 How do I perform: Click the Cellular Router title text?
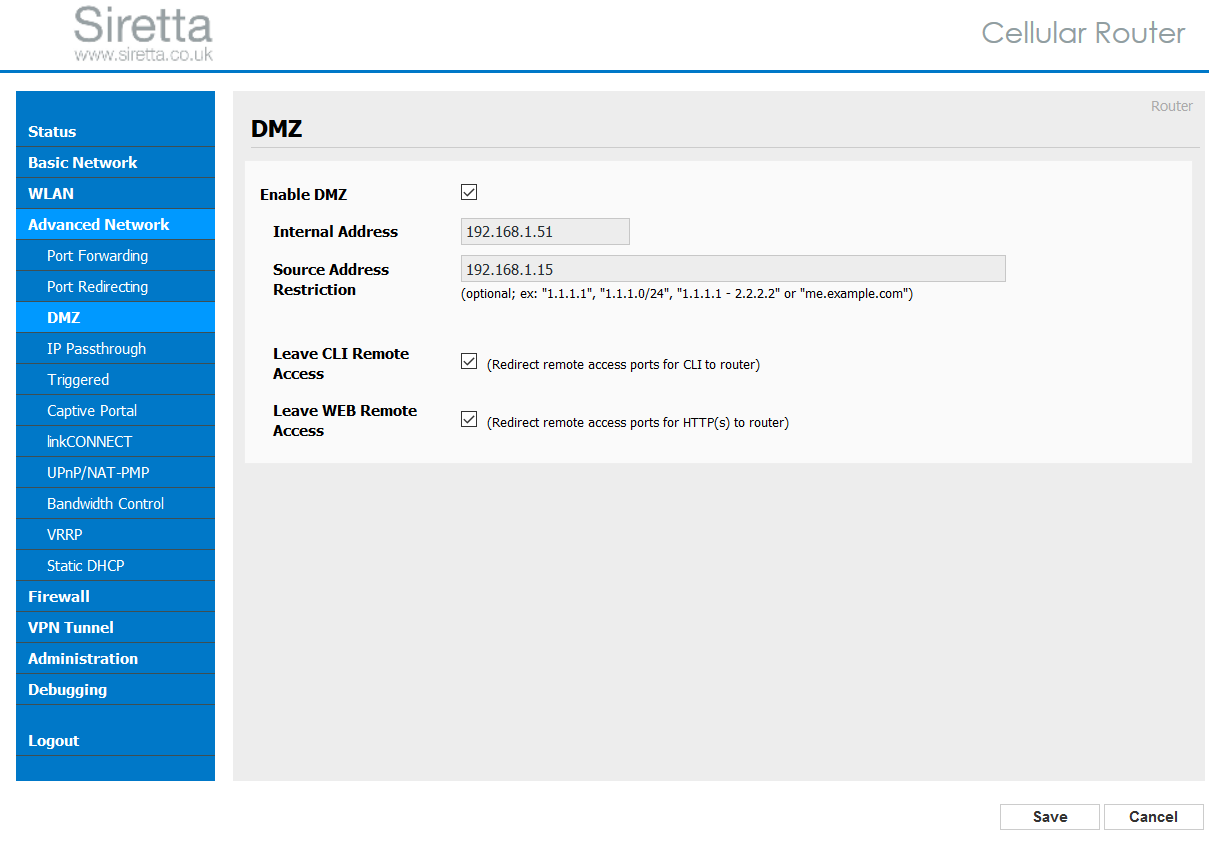pos(1083,33)
